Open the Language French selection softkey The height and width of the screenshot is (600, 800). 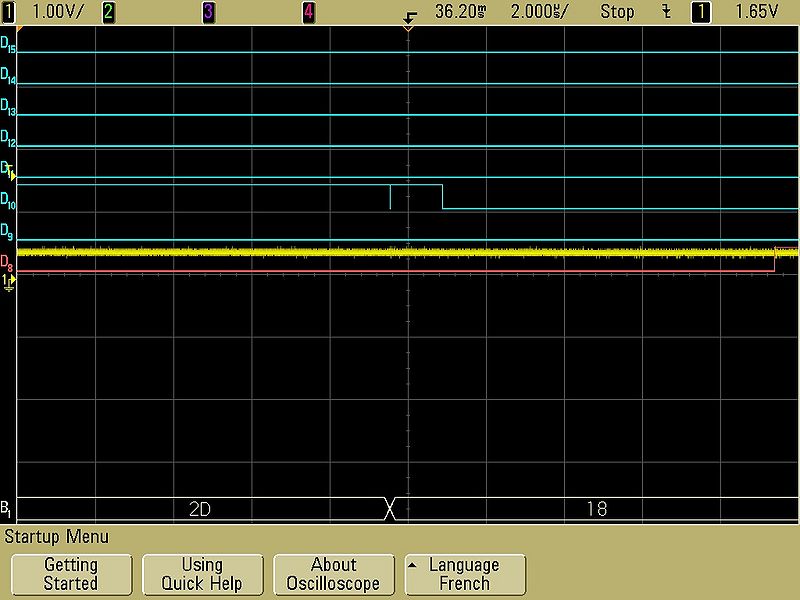[x=465, y=574]
